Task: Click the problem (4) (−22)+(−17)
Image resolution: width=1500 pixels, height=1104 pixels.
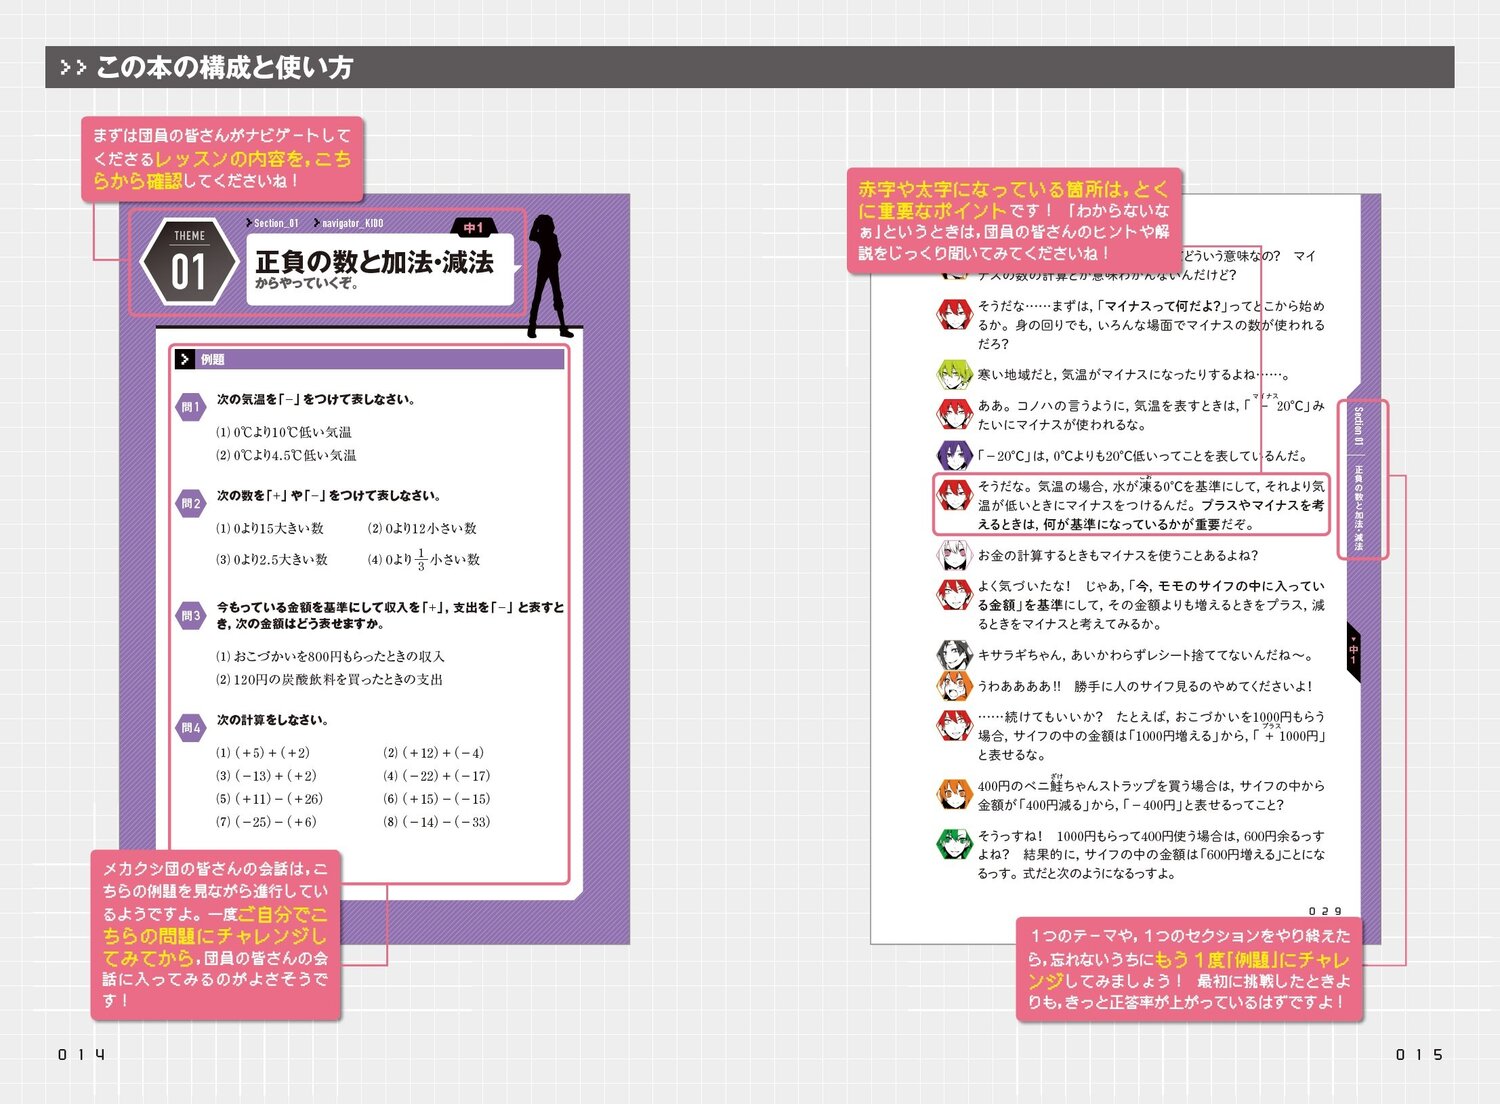Action: pos(436,776)
